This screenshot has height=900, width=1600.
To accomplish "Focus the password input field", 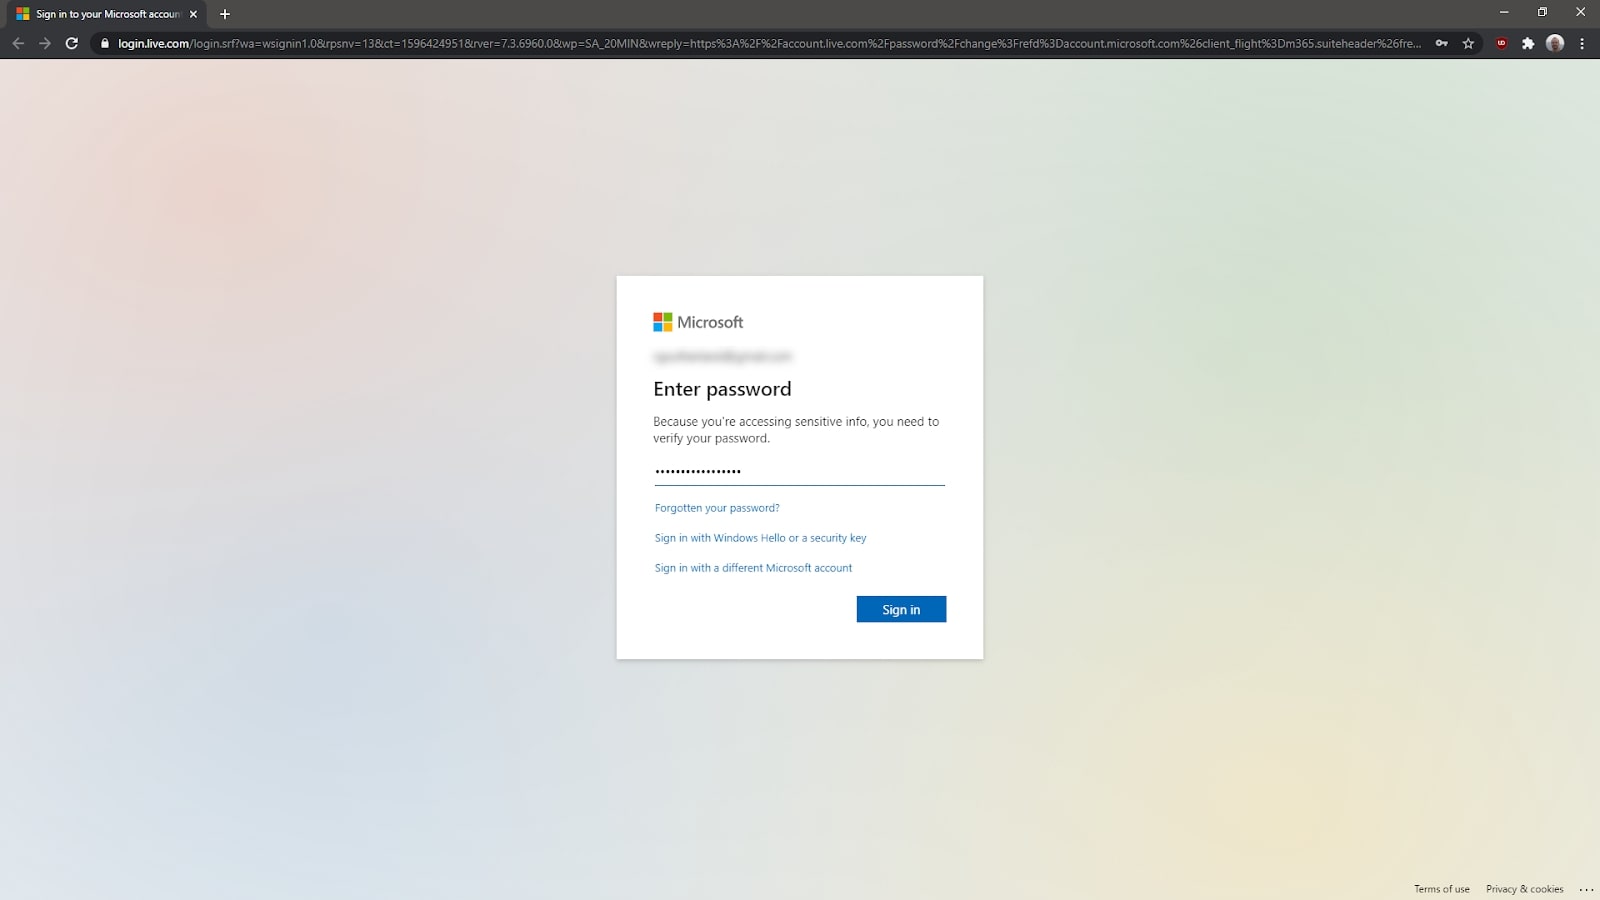I will [799, 471].
